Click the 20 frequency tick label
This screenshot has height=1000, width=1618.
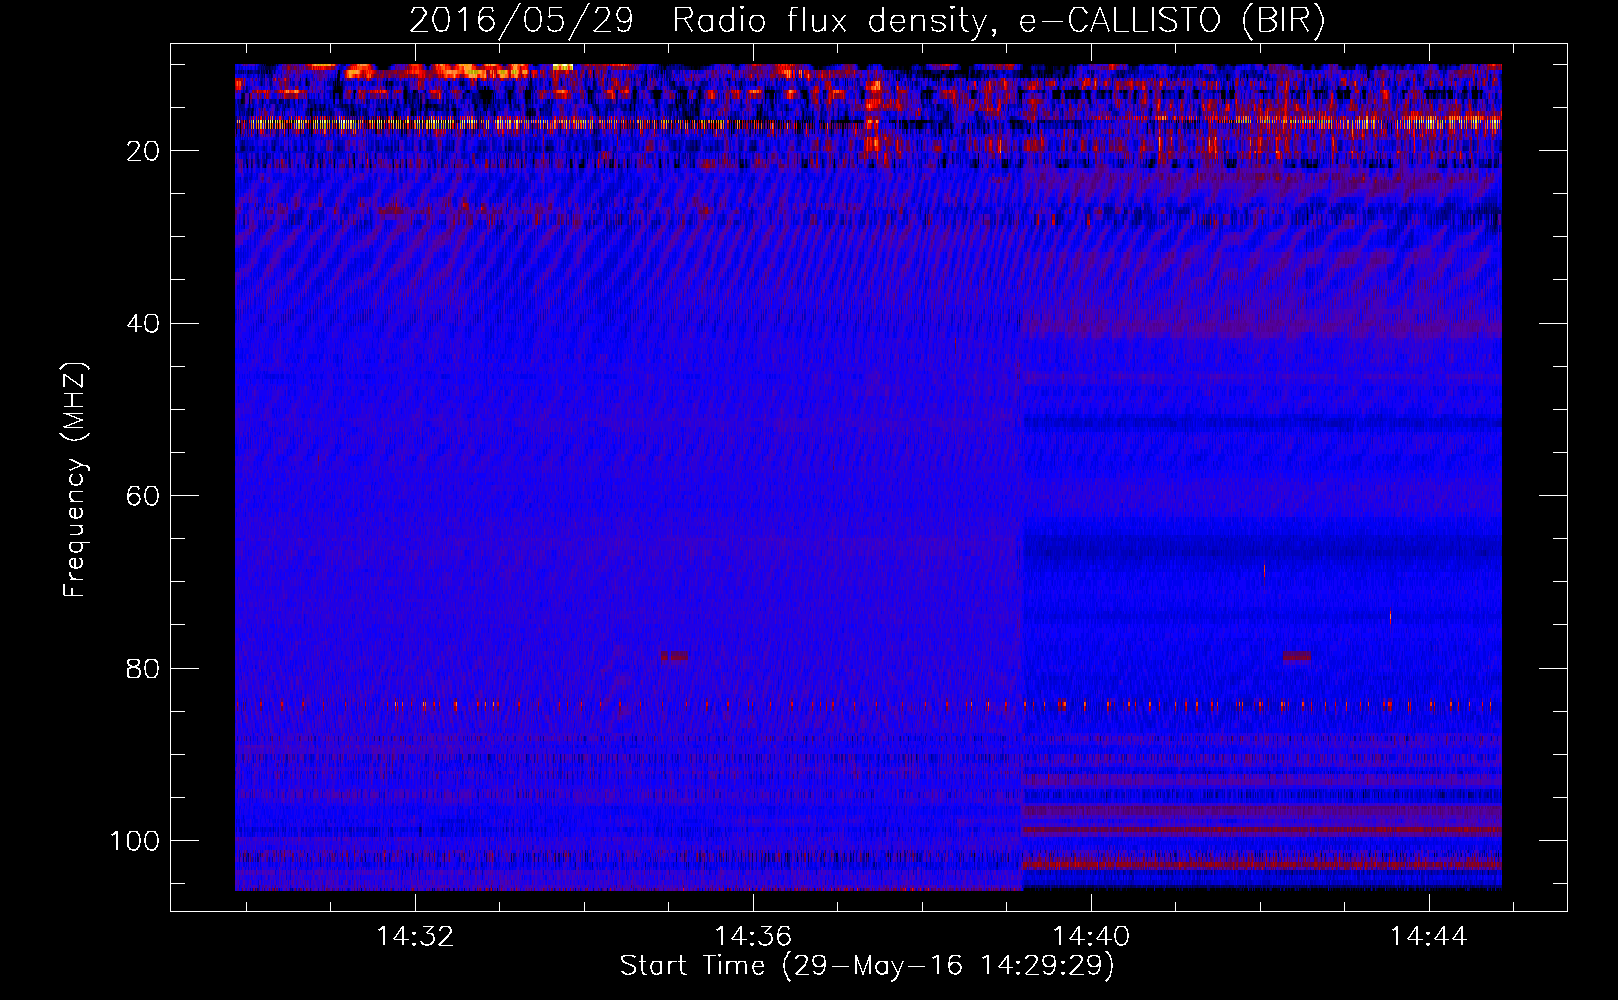pos(144,151)
